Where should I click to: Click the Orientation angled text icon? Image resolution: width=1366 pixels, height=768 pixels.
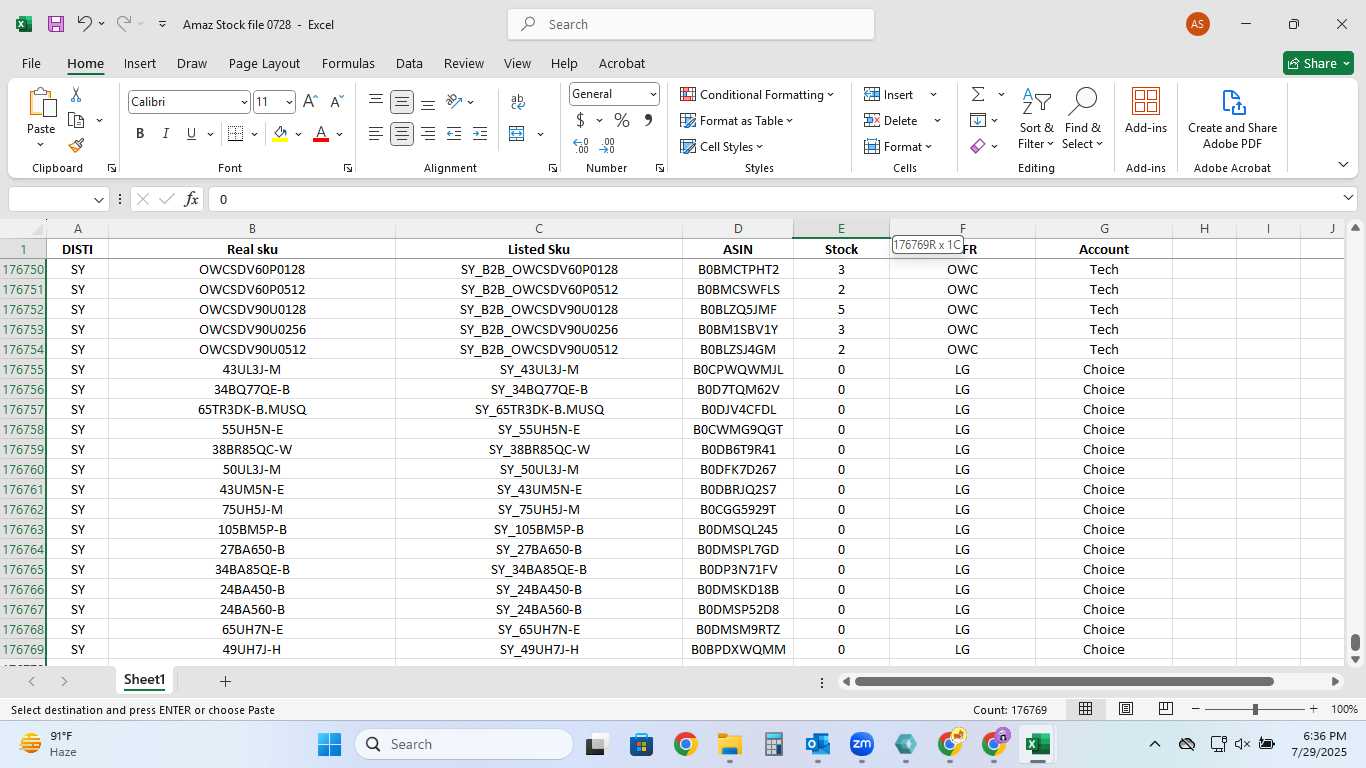pos(454,102)
